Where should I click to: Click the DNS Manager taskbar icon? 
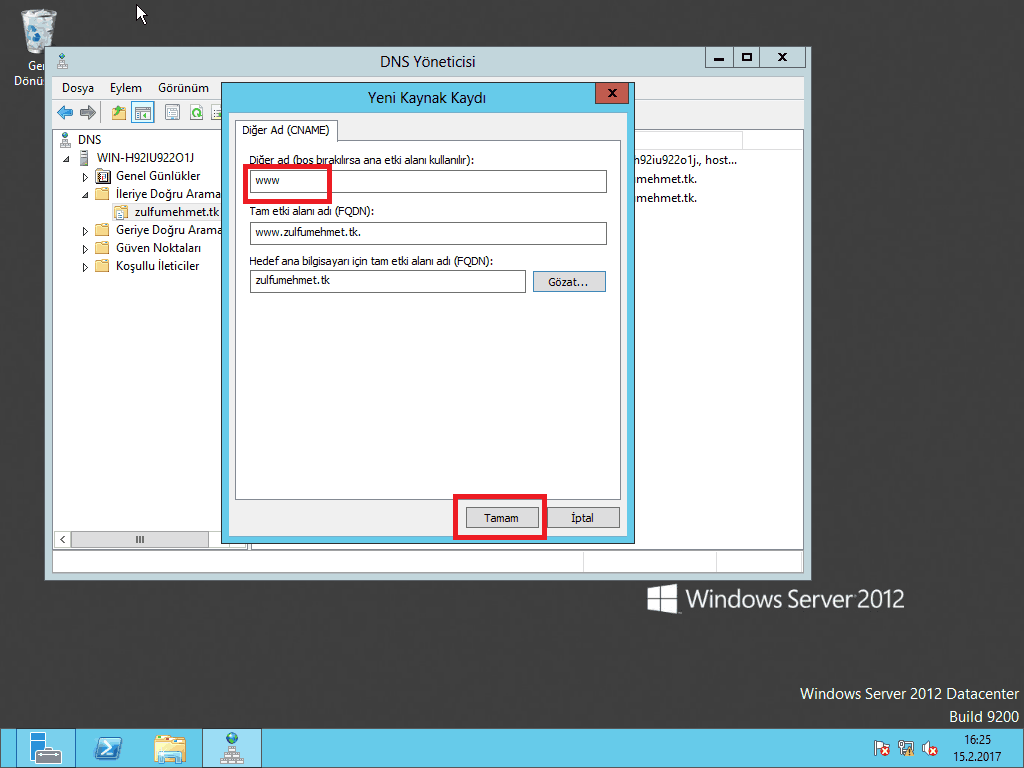pos(232,748)
